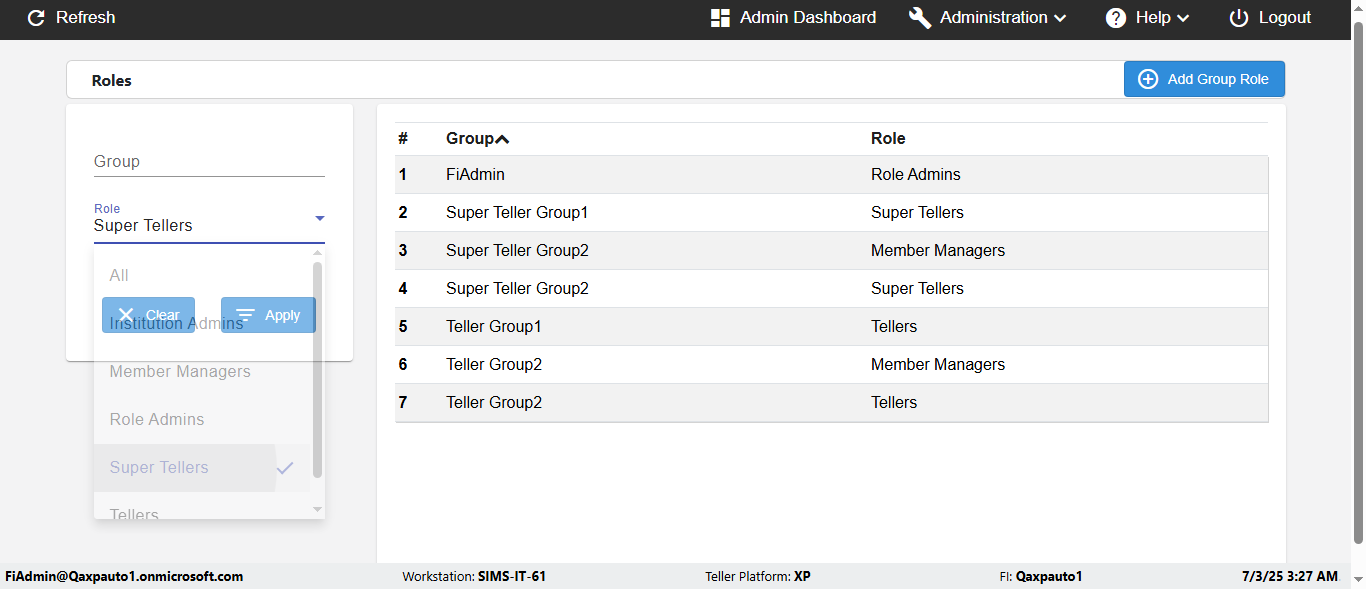Image resolution: width=1366 pixels, height=589 pixels.
Task: Click the Logout power icon
Action: click(1239, 18)
